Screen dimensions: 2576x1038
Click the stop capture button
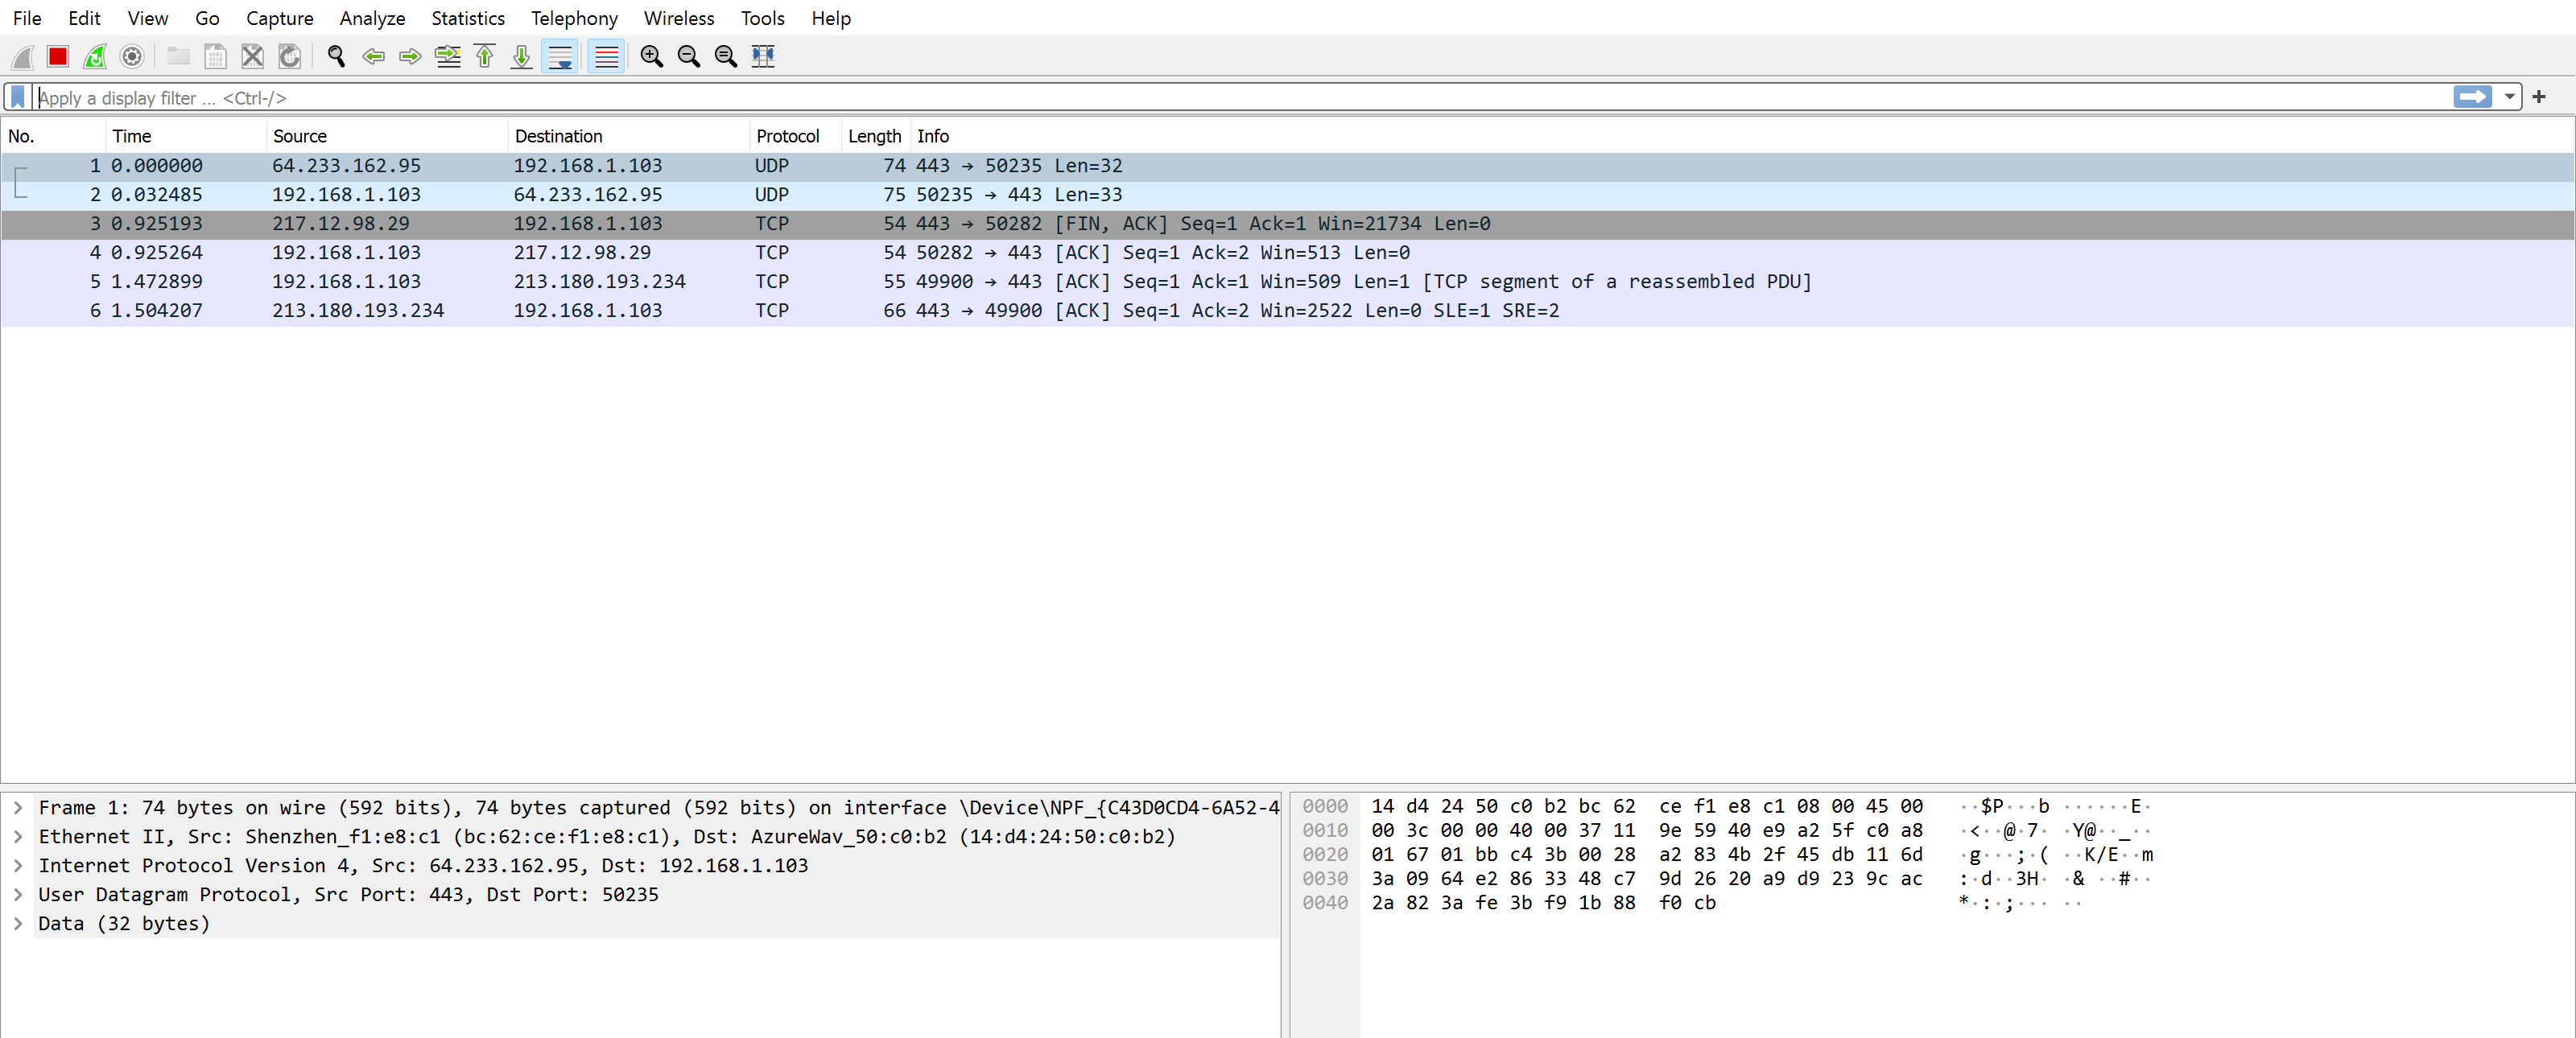[59, 57]
